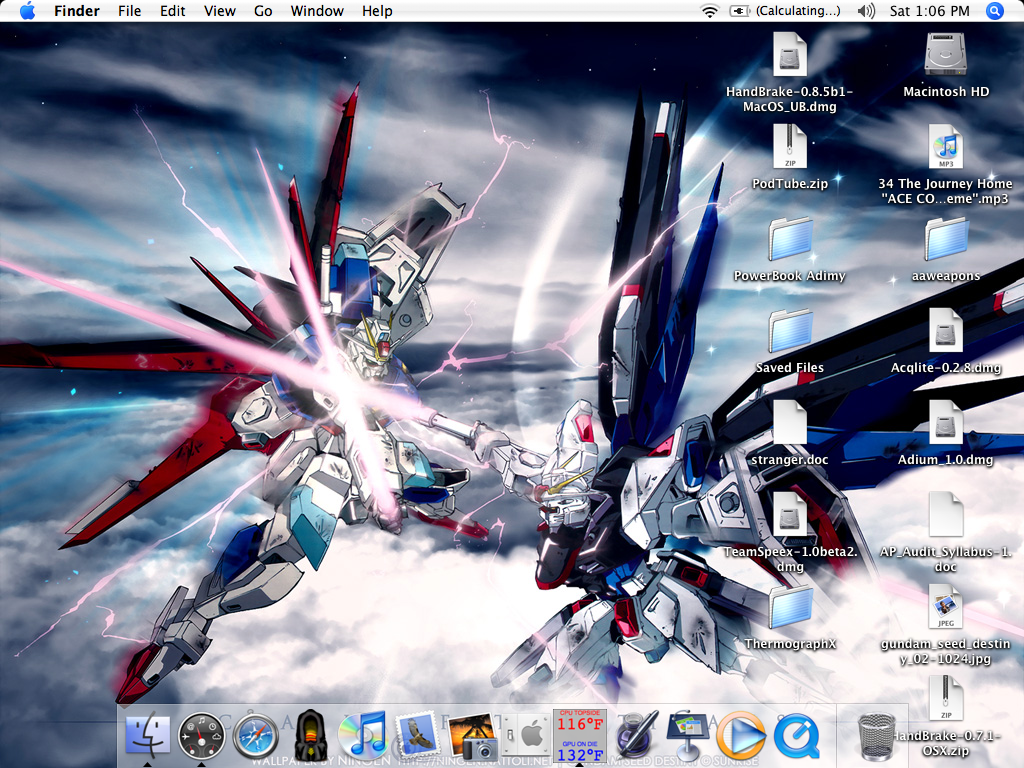Click the AirPort Wi-Fi status icon
Image resolution: width=1024 pixels, height=768 pixels.
click(x=709, y=10)
